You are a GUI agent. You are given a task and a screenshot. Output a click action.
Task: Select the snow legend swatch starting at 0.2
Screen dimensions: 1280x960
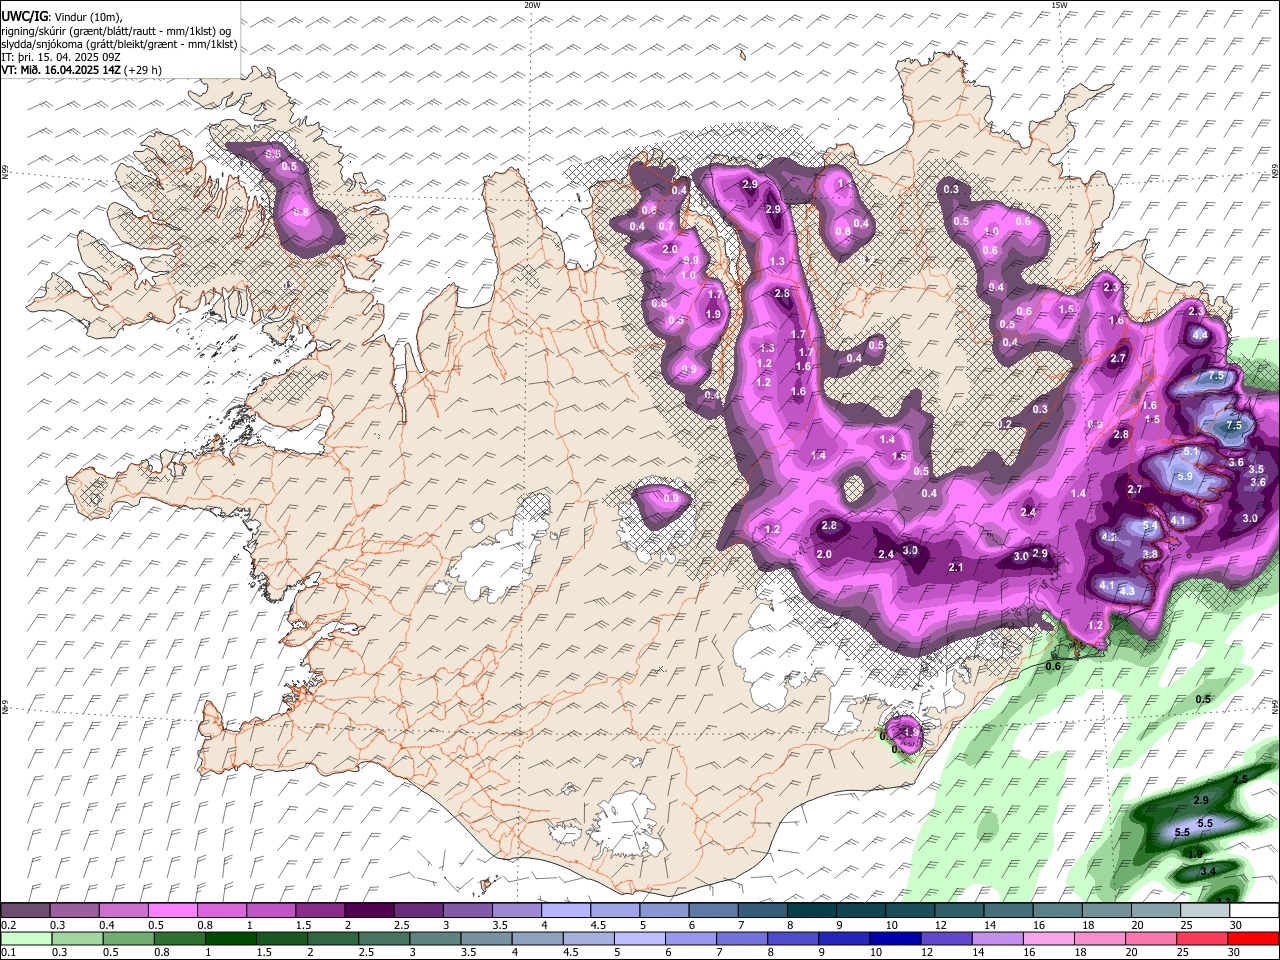coord(25,911)
